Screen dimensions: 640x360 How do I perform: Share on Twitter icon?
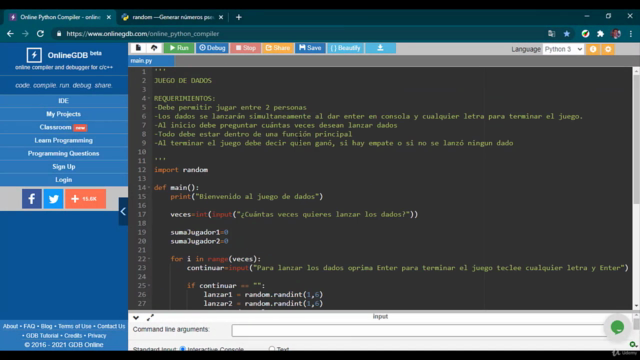tap(53, 199)
